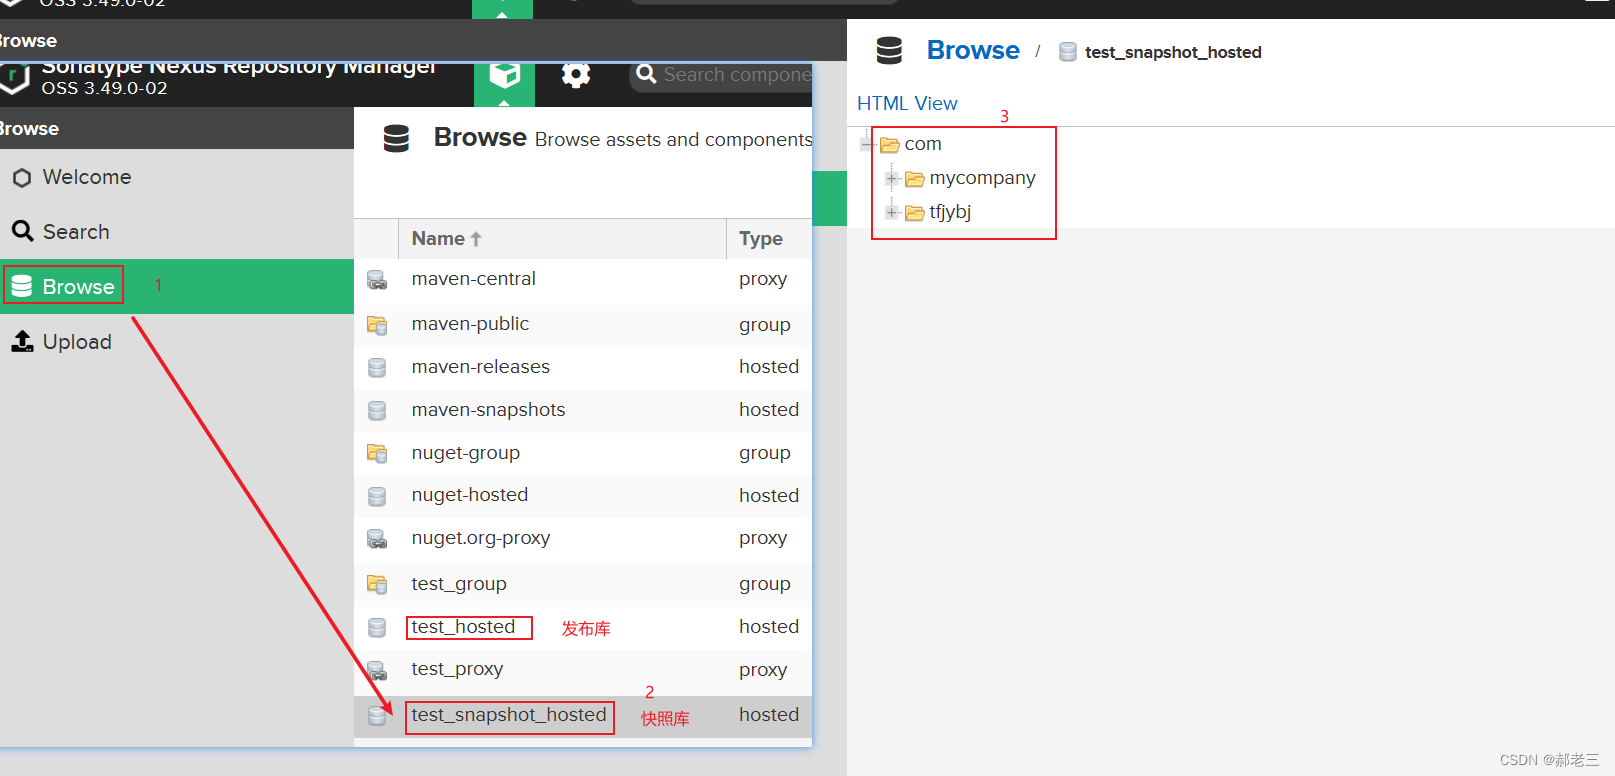1615x776 pixels.
Task: Open the maven-releases repository
Action: 481,367
